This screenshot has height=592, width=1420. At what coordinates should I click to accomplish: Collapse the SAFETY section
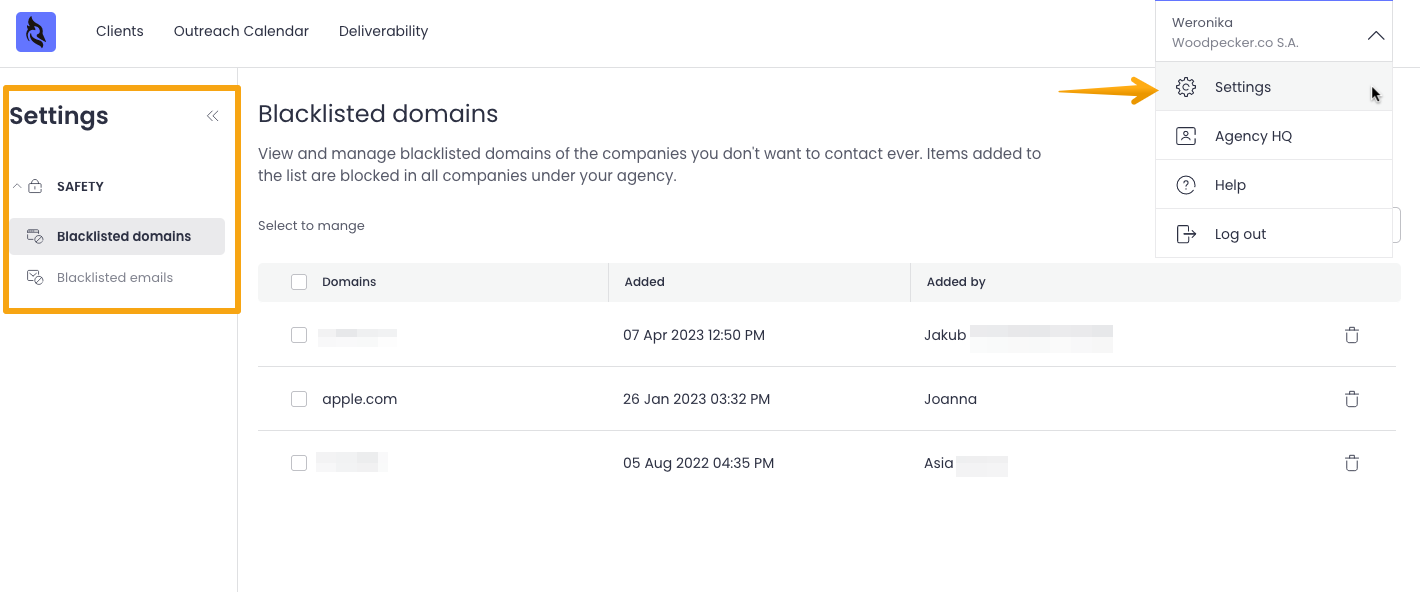[17, 187]
